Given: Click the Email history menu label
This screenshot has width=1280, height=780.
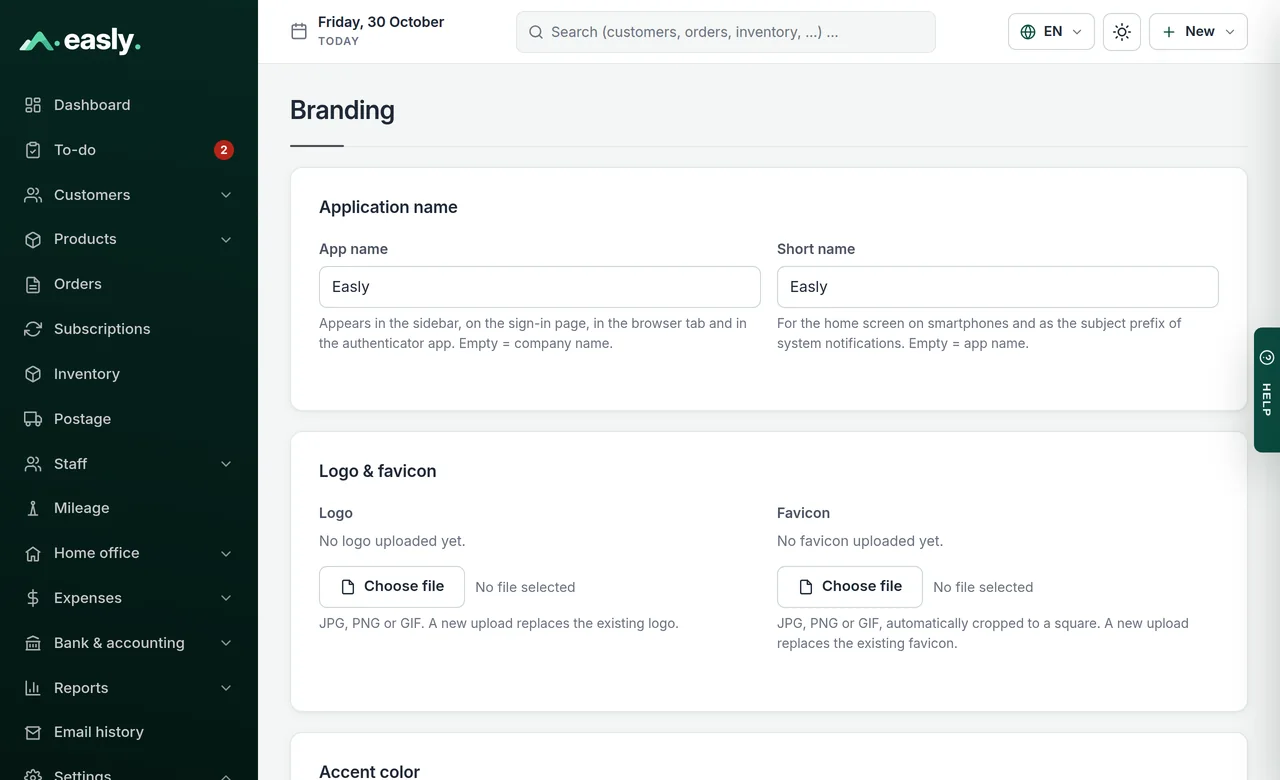Looking at the screenshot, I should pyautogui.click(x=99, y=732).
